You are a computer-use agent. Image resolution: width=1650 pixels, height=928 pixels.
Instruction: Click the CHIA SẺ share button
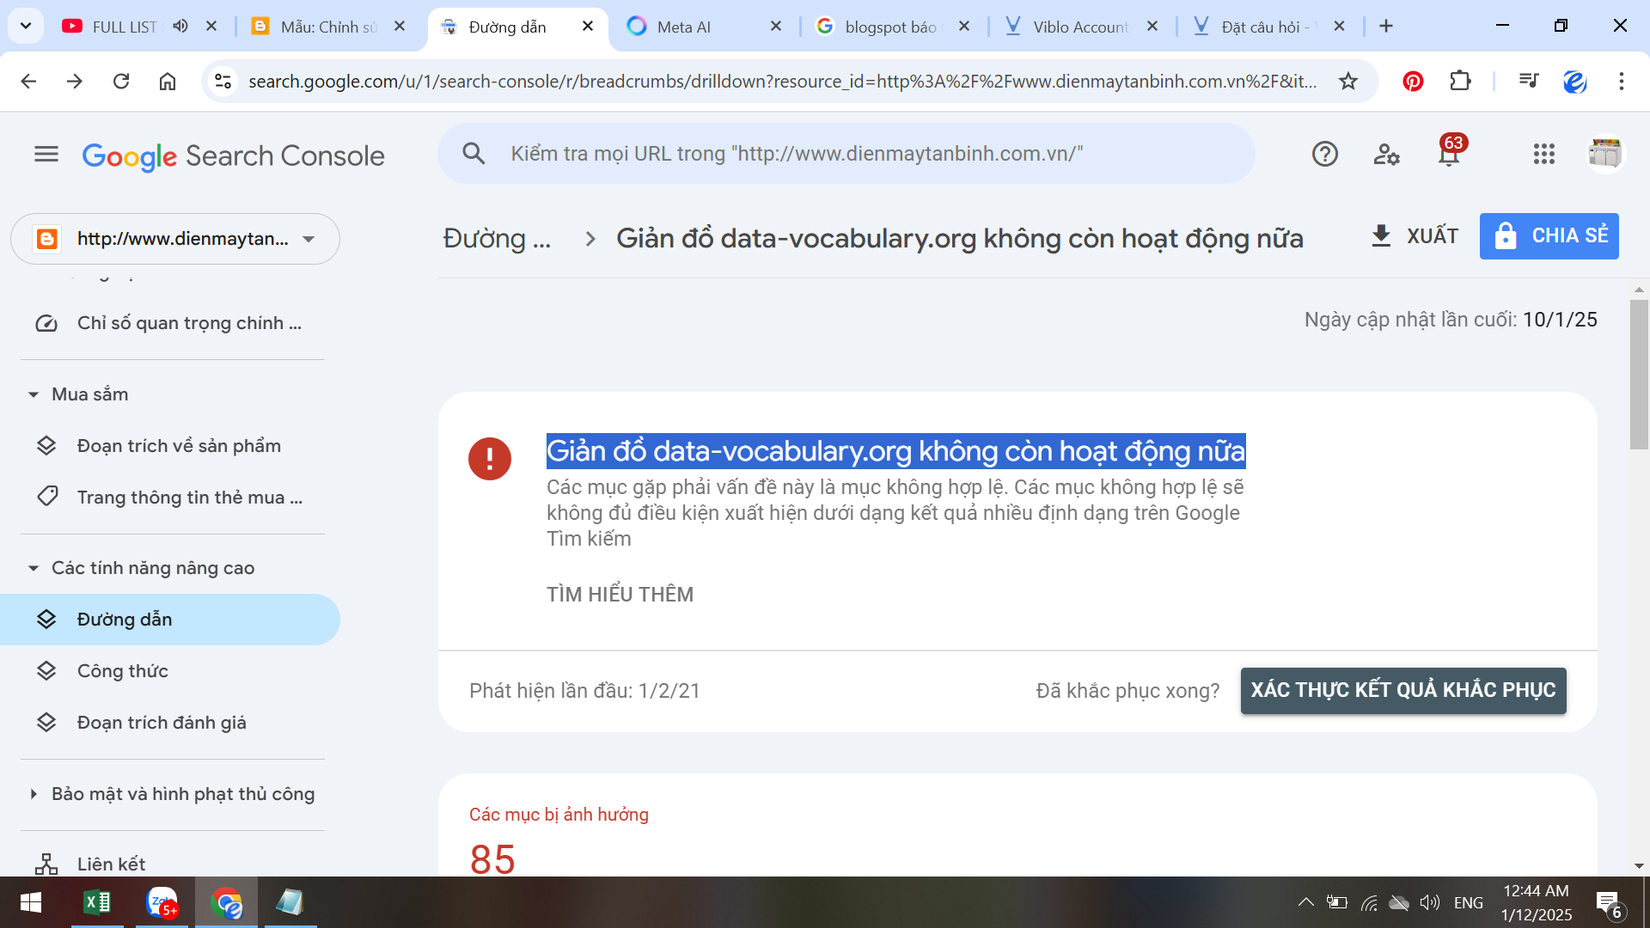tap(1549, 236)
